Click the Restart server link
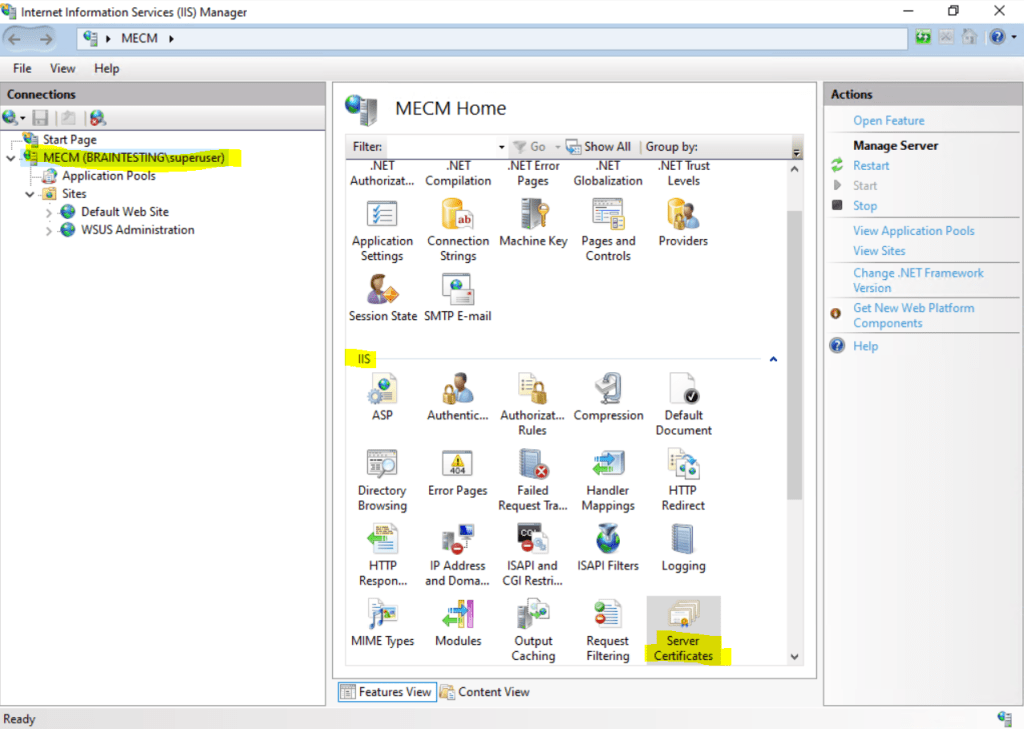 (871, 166)
